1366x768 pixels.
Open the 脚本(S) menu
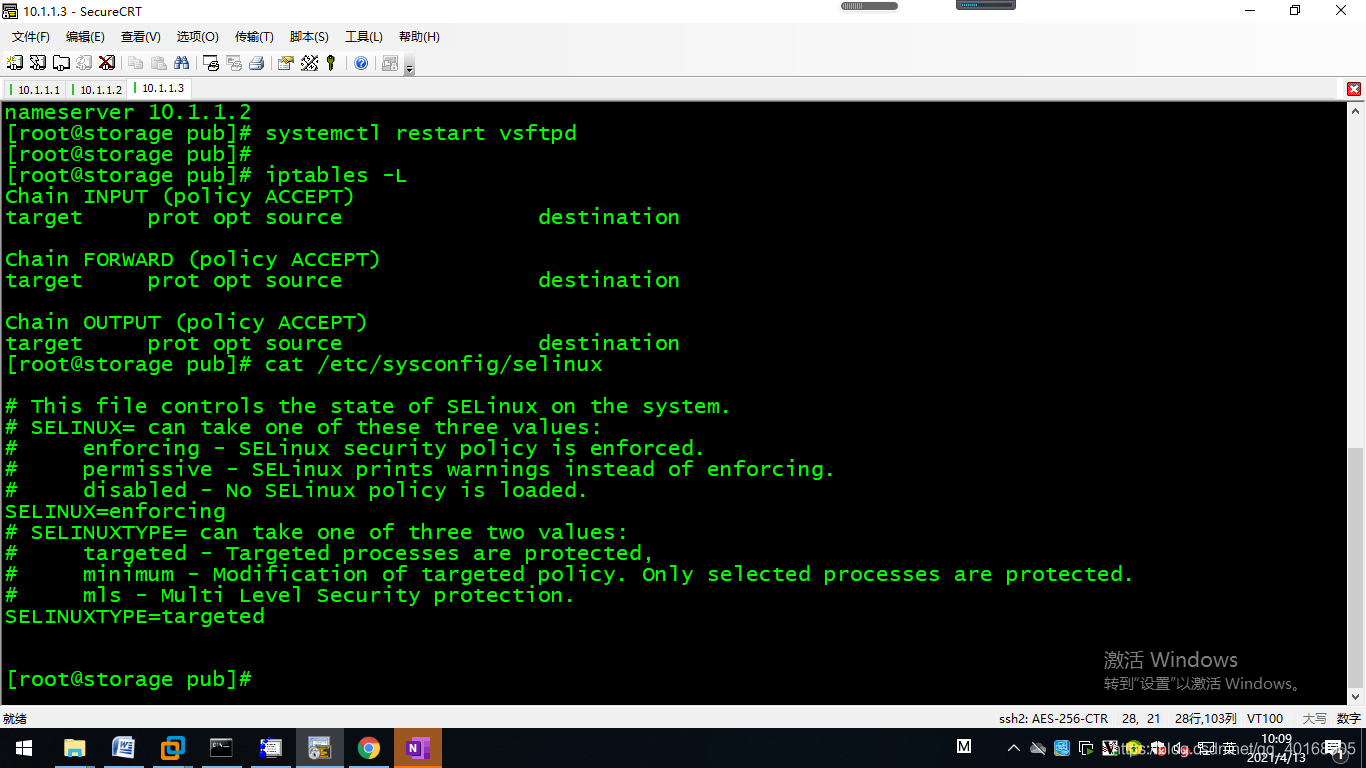coord(309,37)
